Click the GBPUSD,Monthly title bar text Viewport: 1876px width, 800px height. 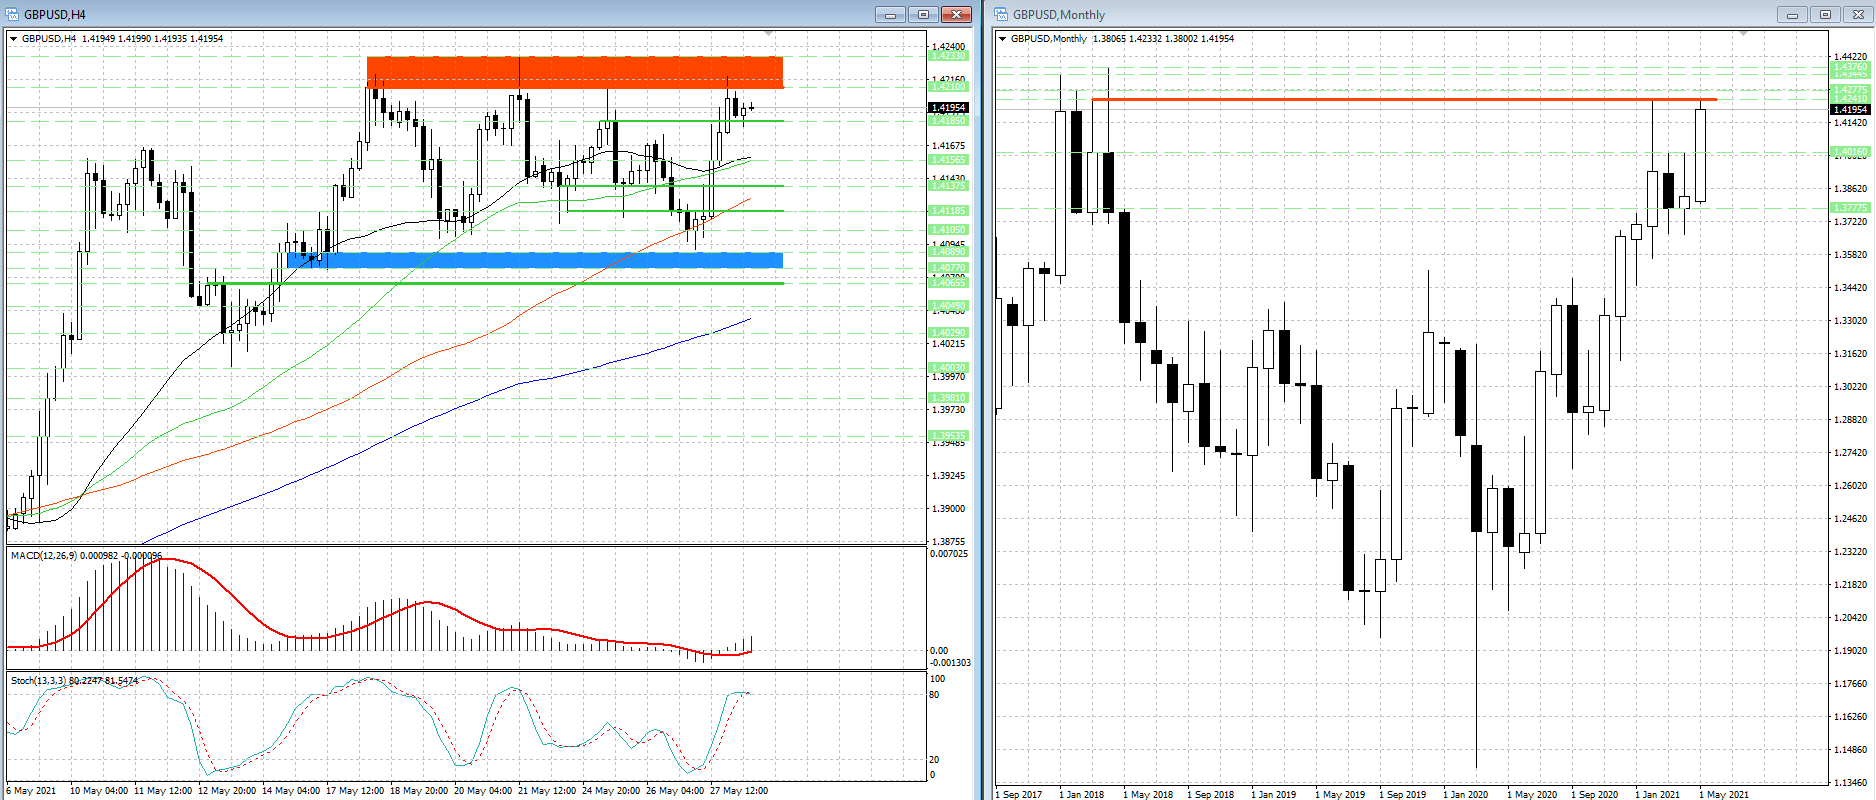pos(1059,15)
